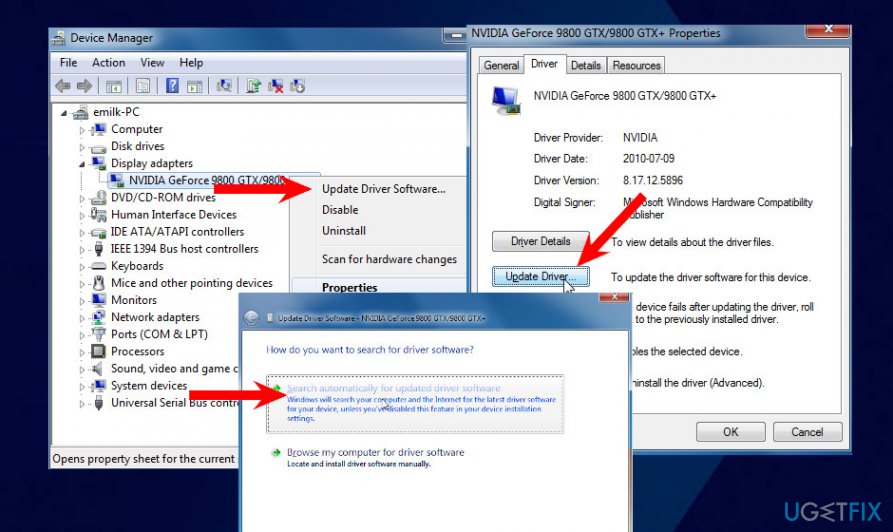Click the Driver Date value 2010-07-09
The height and width of the screenshot is (532, 893).
click(648, 158)
